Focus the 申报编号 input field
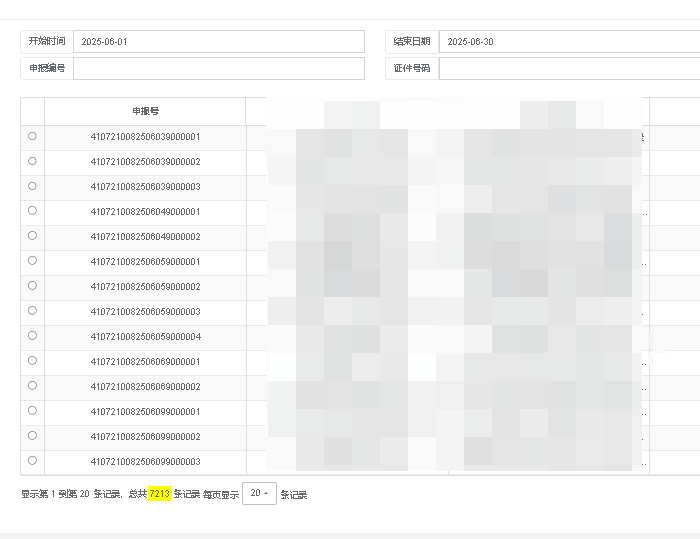 [x=219, y=68]
